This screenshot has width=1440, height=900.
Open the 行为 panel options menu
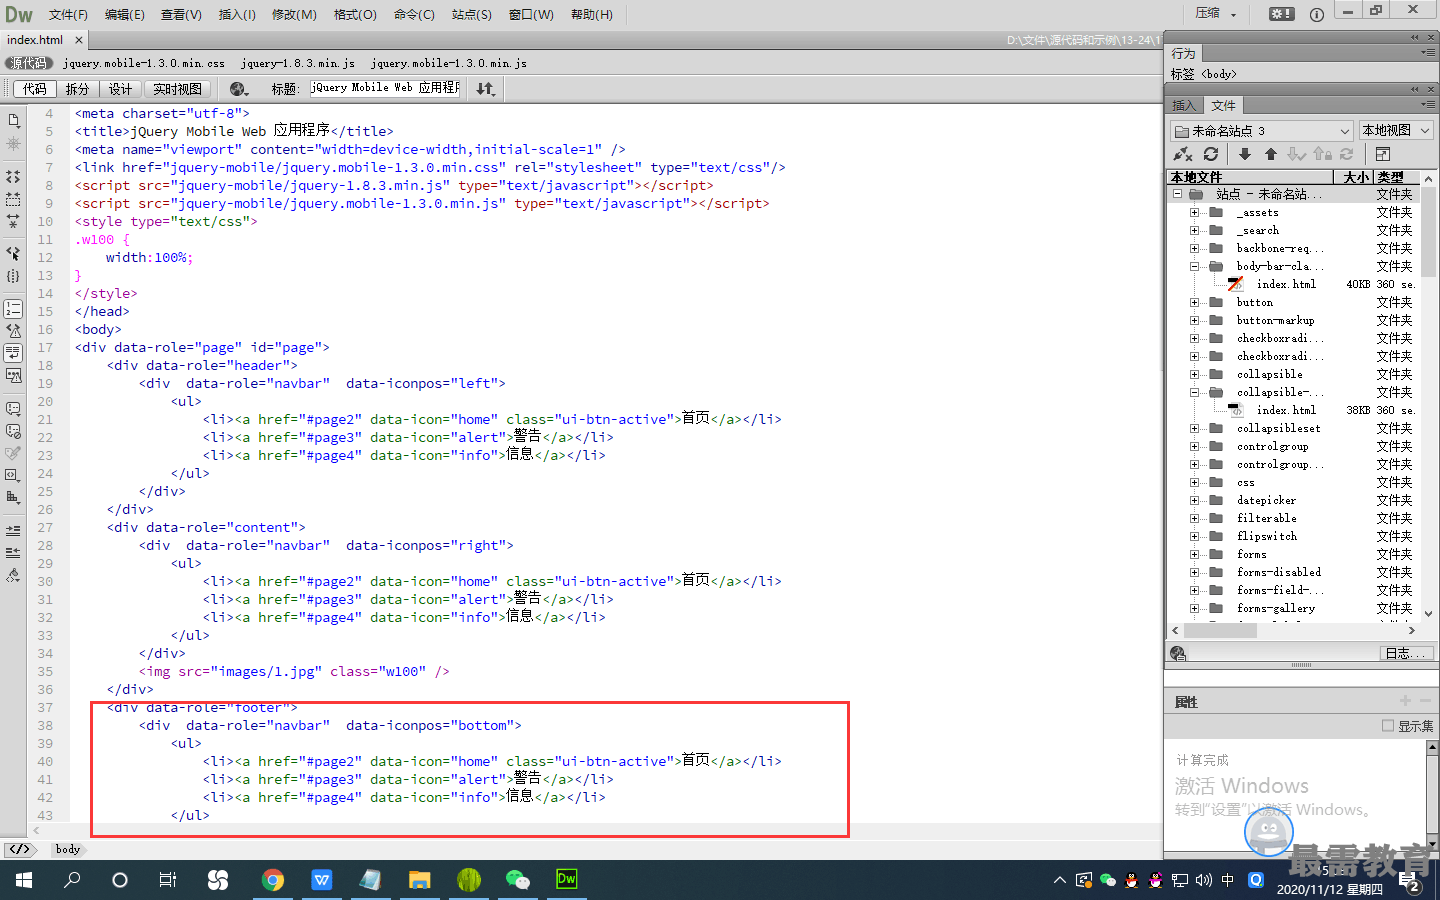click(1427, 53)
